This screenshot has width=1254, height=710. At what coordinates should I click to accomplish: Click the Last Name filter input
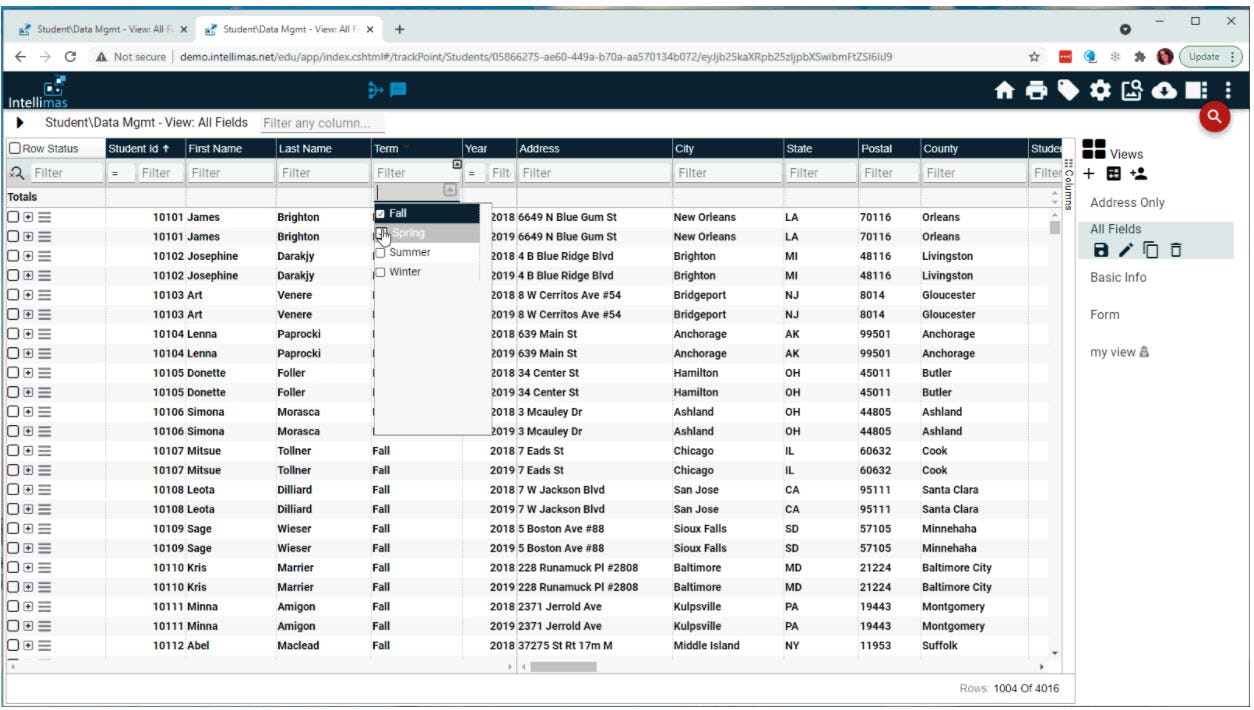(320, 171)
